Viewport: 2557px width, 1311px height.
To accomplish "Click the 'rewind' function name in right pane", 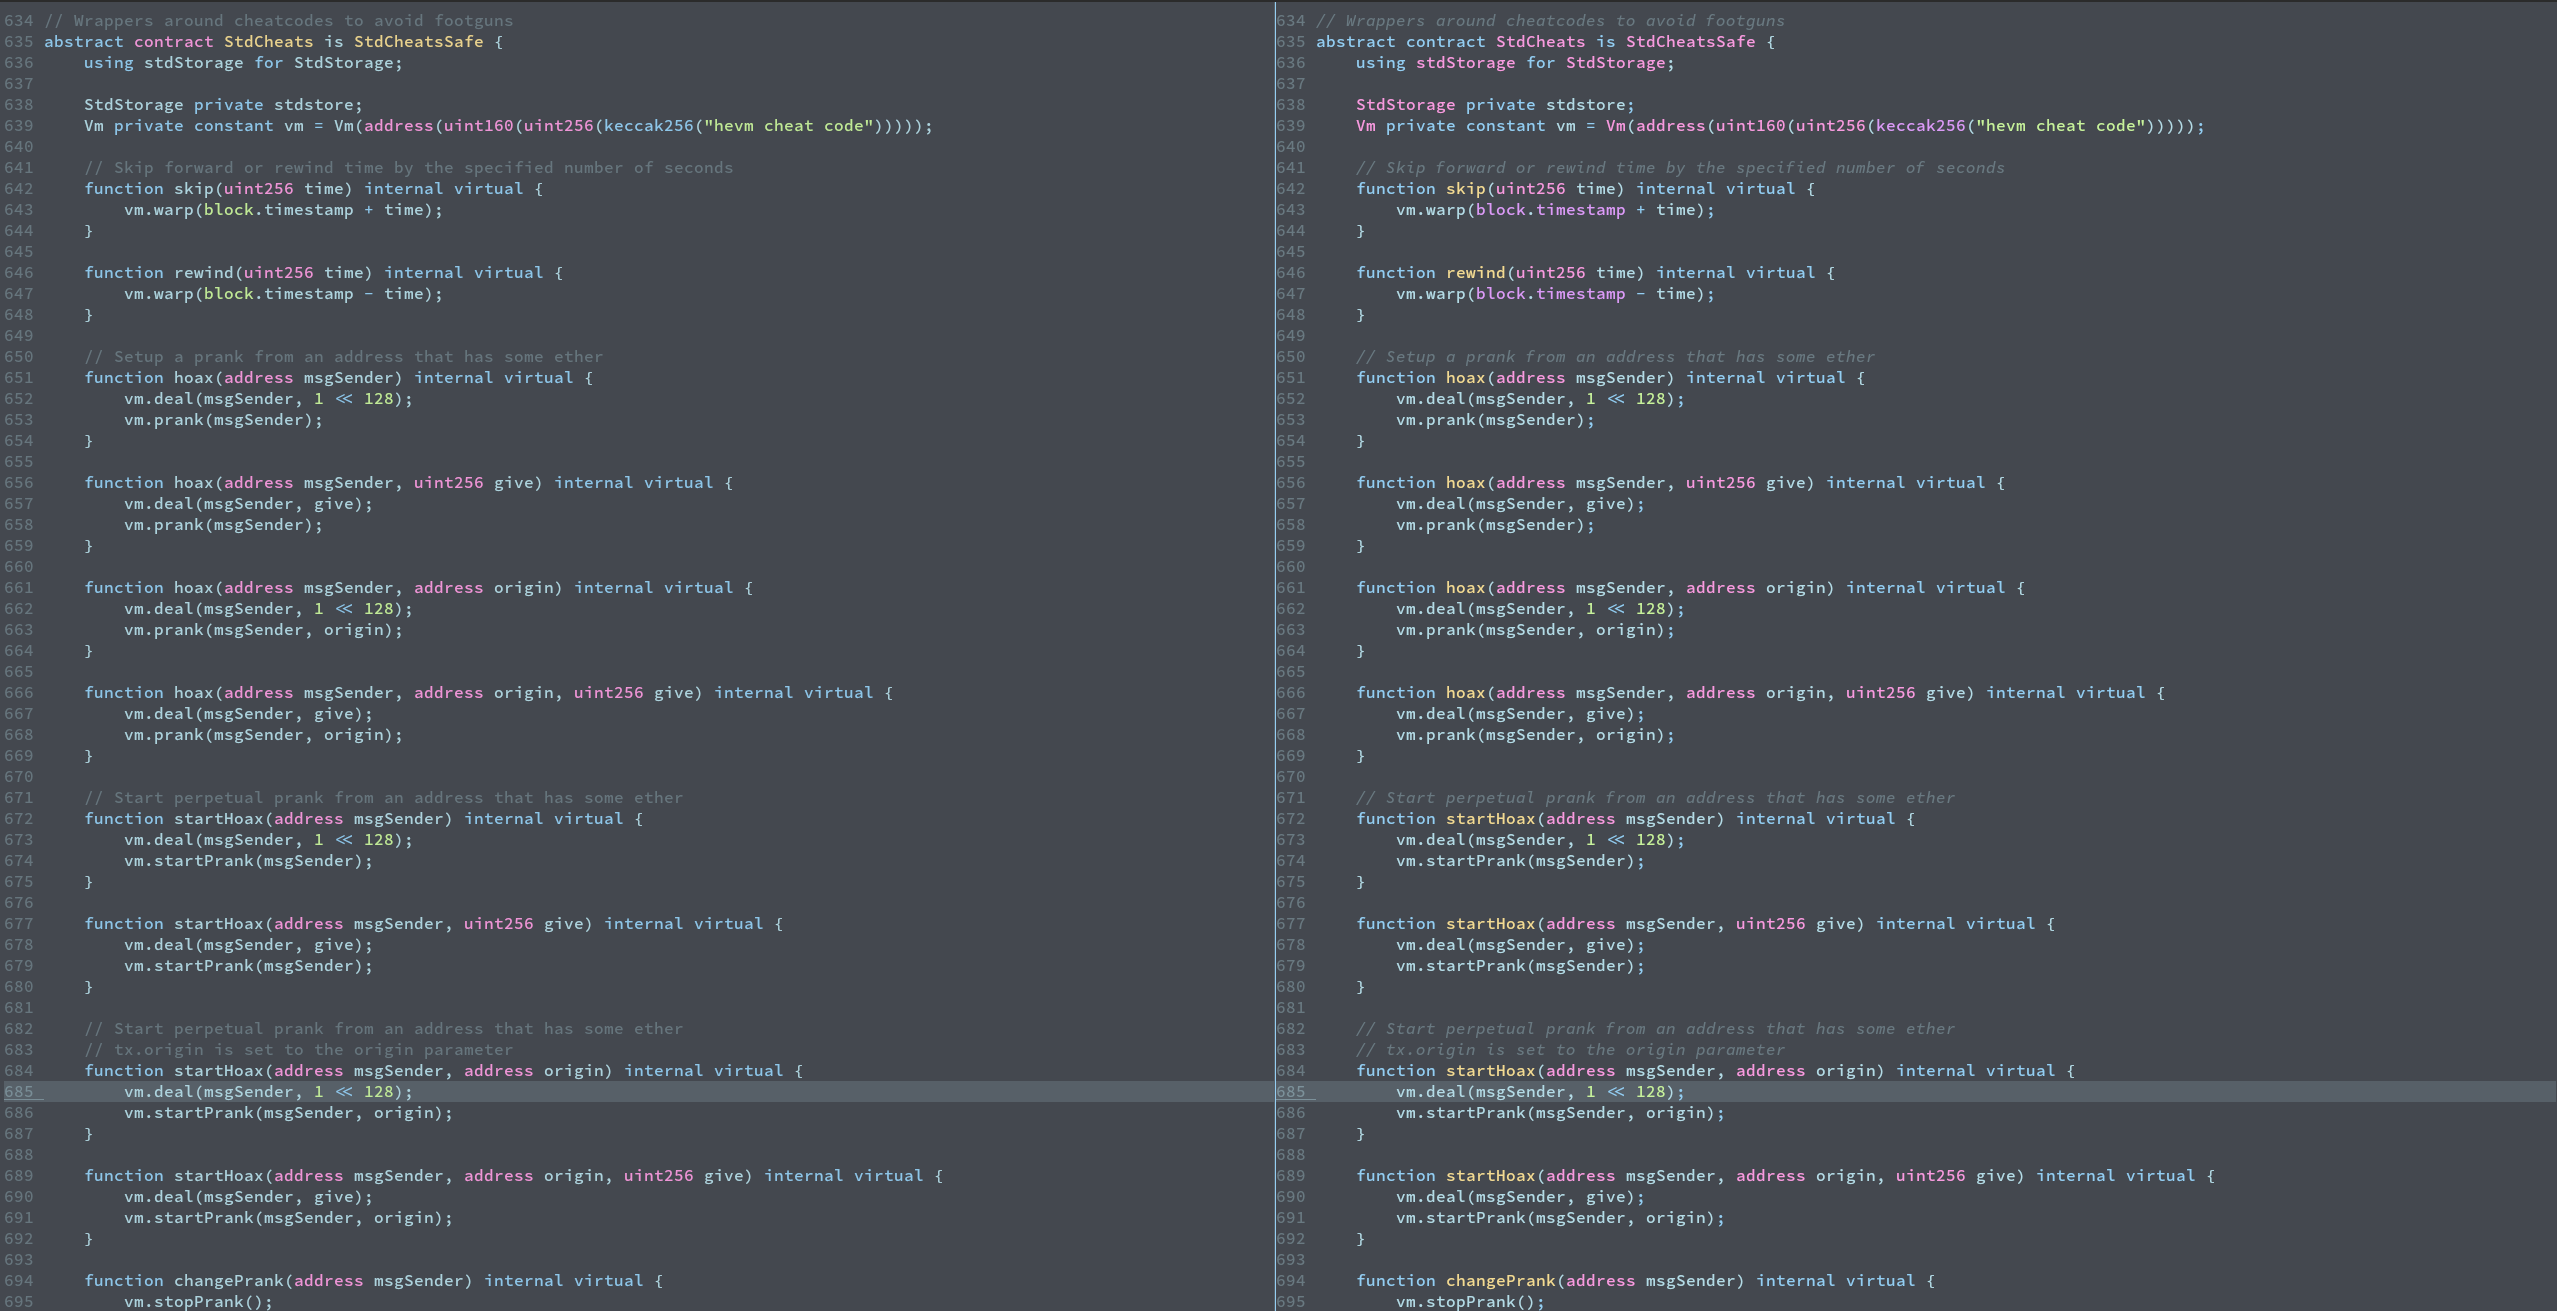I will [1476, 273].
